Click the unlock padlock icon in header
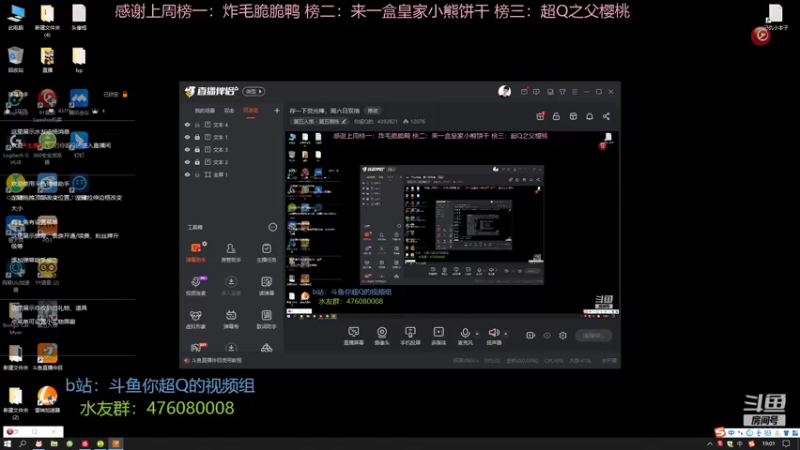 pos(556,116)
